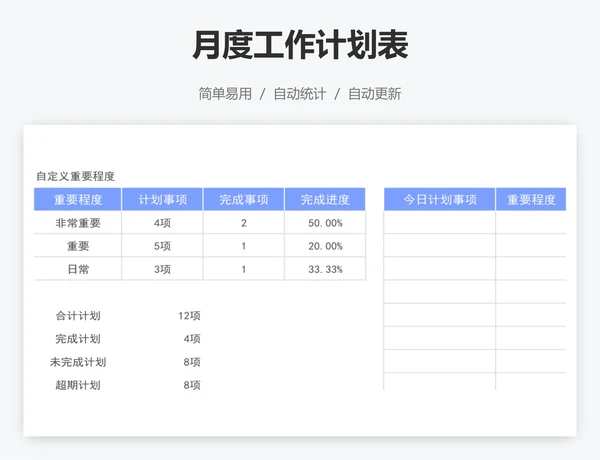Click the 自动统计 subtitle text
Image resolution: width=600 pixels, height=460 pixels.
pyautogui.click(x=300, y=94)
